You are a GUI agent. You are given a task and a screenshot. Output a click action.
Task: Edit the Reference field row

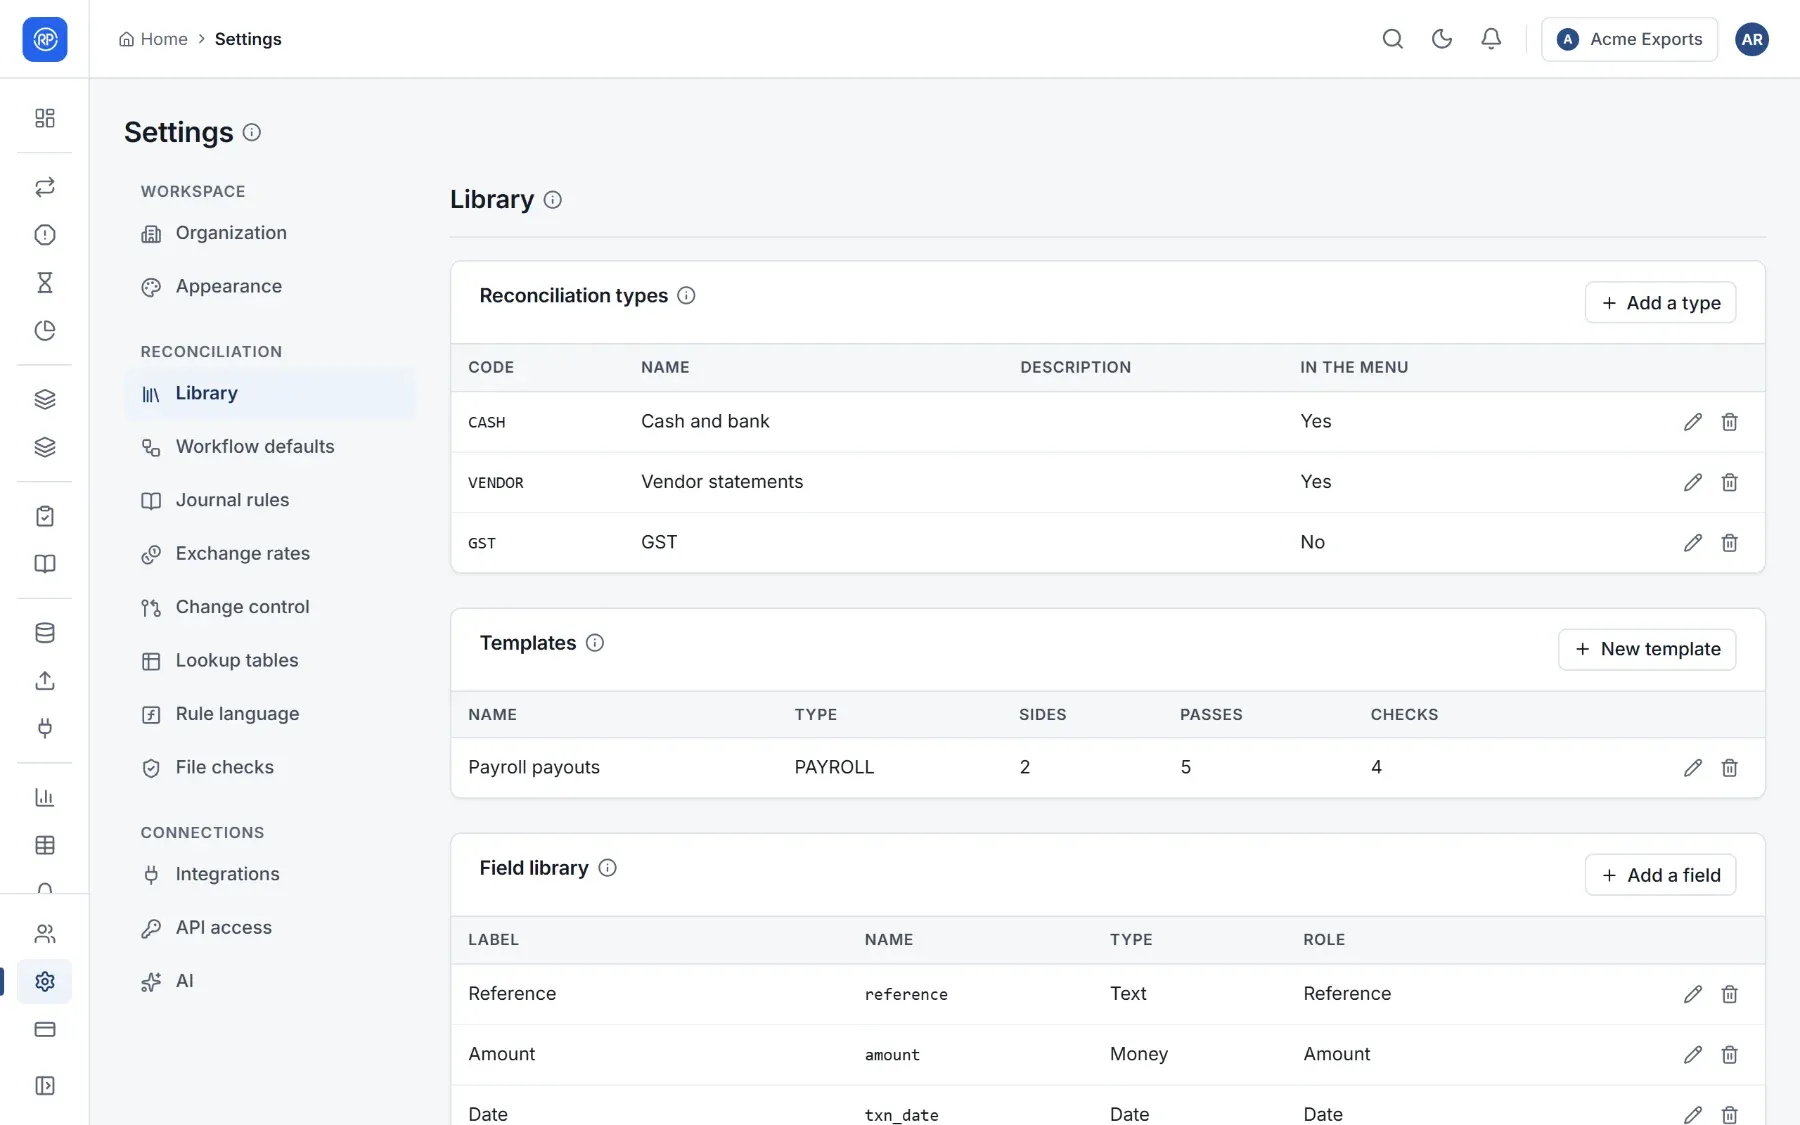[x=1692, y=994]
